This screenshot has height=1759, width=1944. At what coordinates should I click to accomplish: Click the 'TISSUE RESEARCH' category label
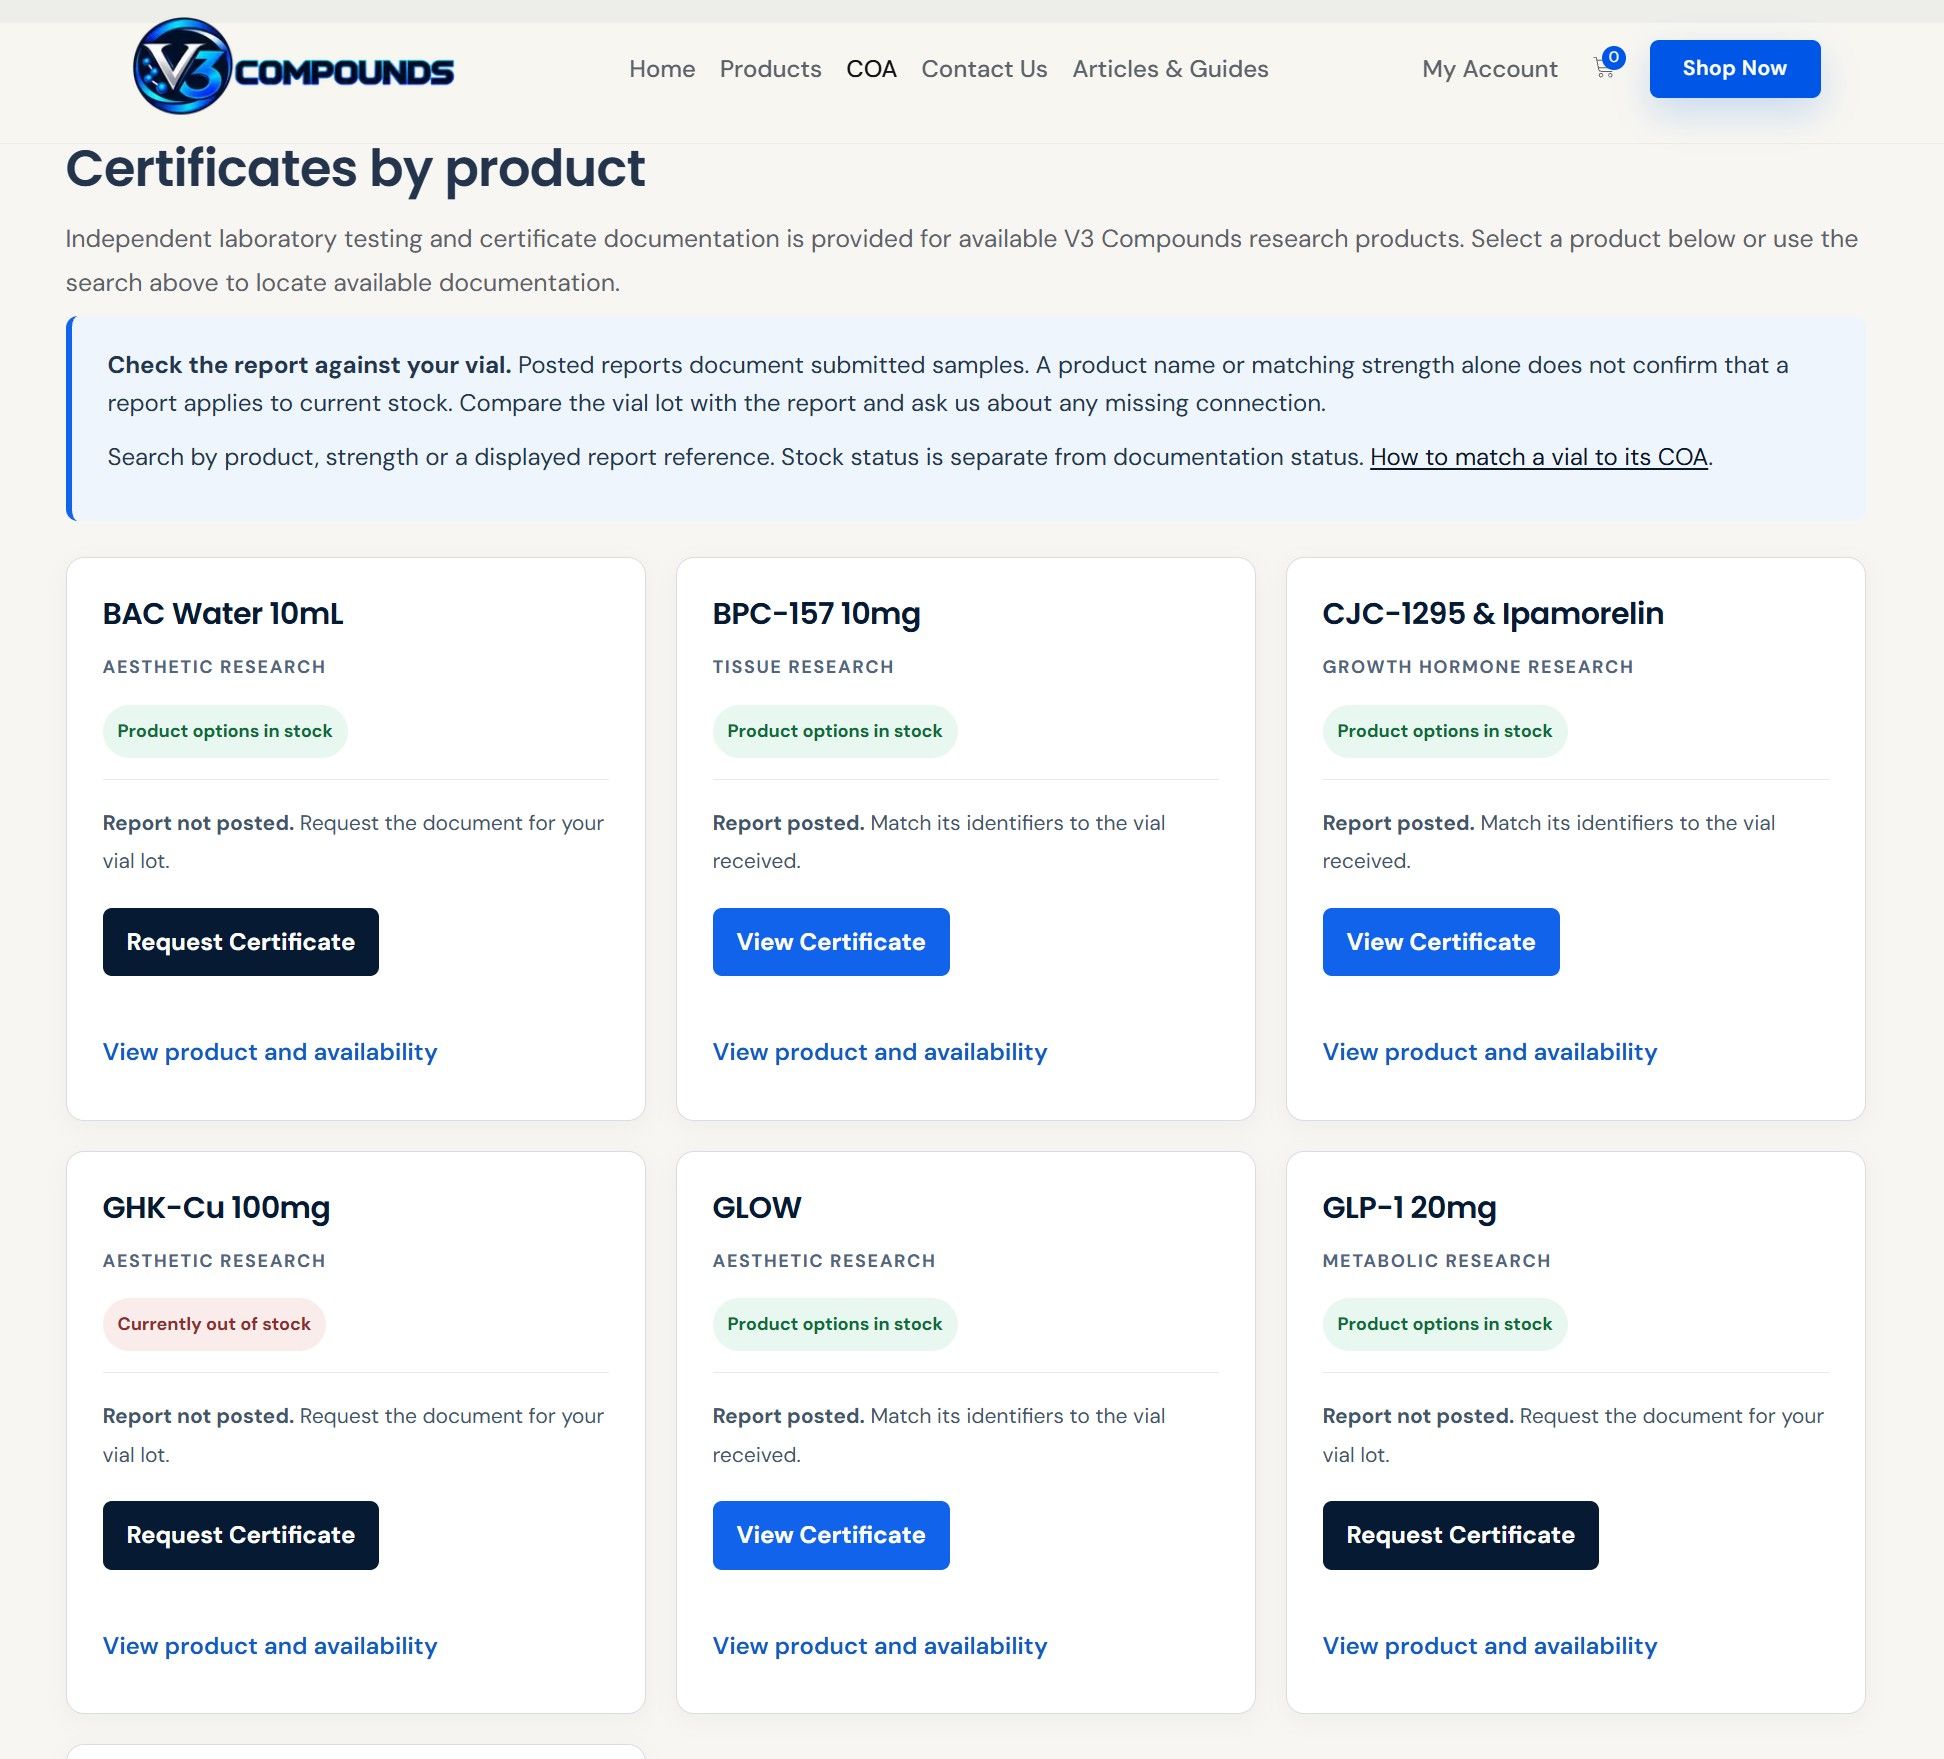[x=803, y=667]
